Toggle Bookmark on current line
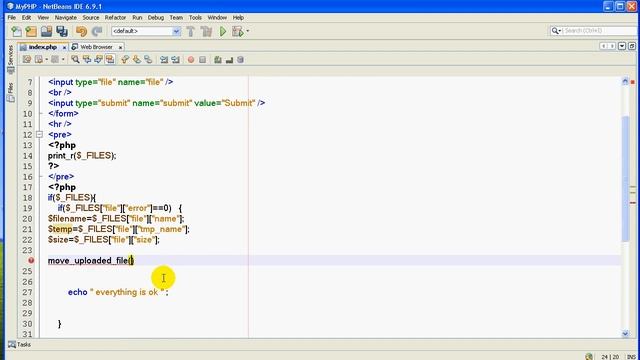This screenshot has height=360, width=640. pos(148,60)
